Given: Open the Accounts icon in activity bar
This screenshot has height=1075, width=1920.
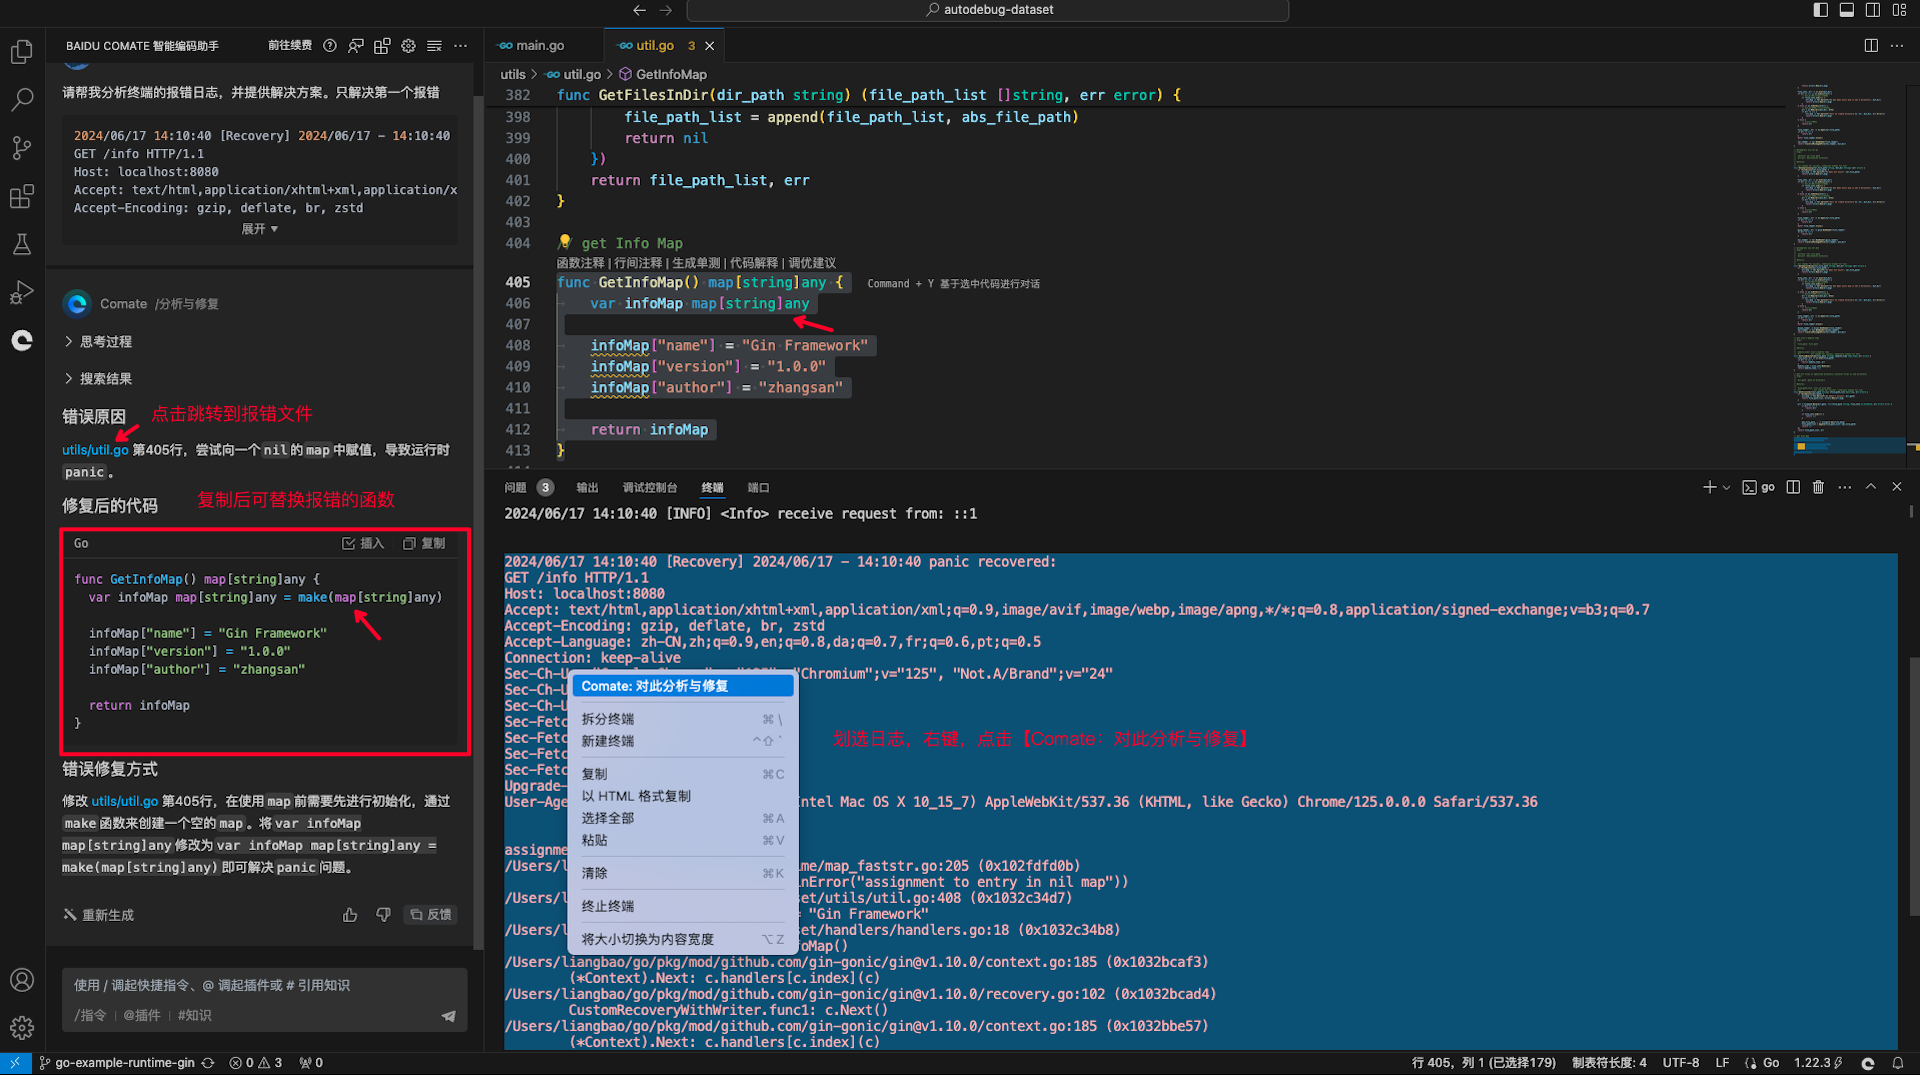Looking at the screenshot, I should coord(22,980).
